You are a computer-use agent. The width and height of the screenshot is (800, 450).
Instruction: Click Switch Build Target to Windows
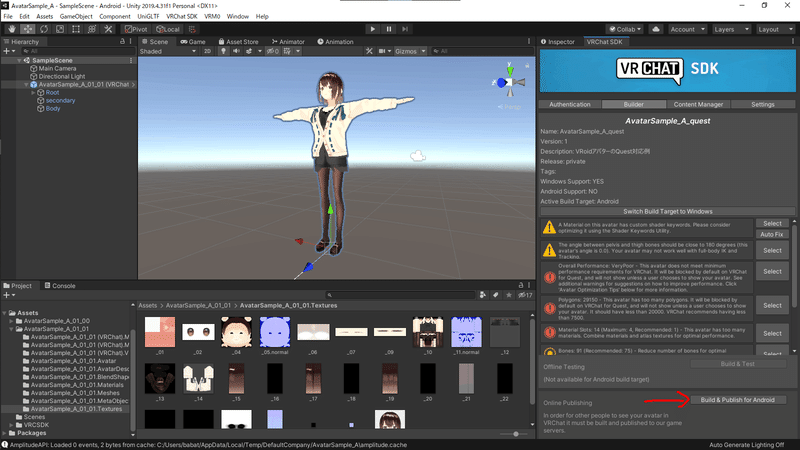pos(667,211)
